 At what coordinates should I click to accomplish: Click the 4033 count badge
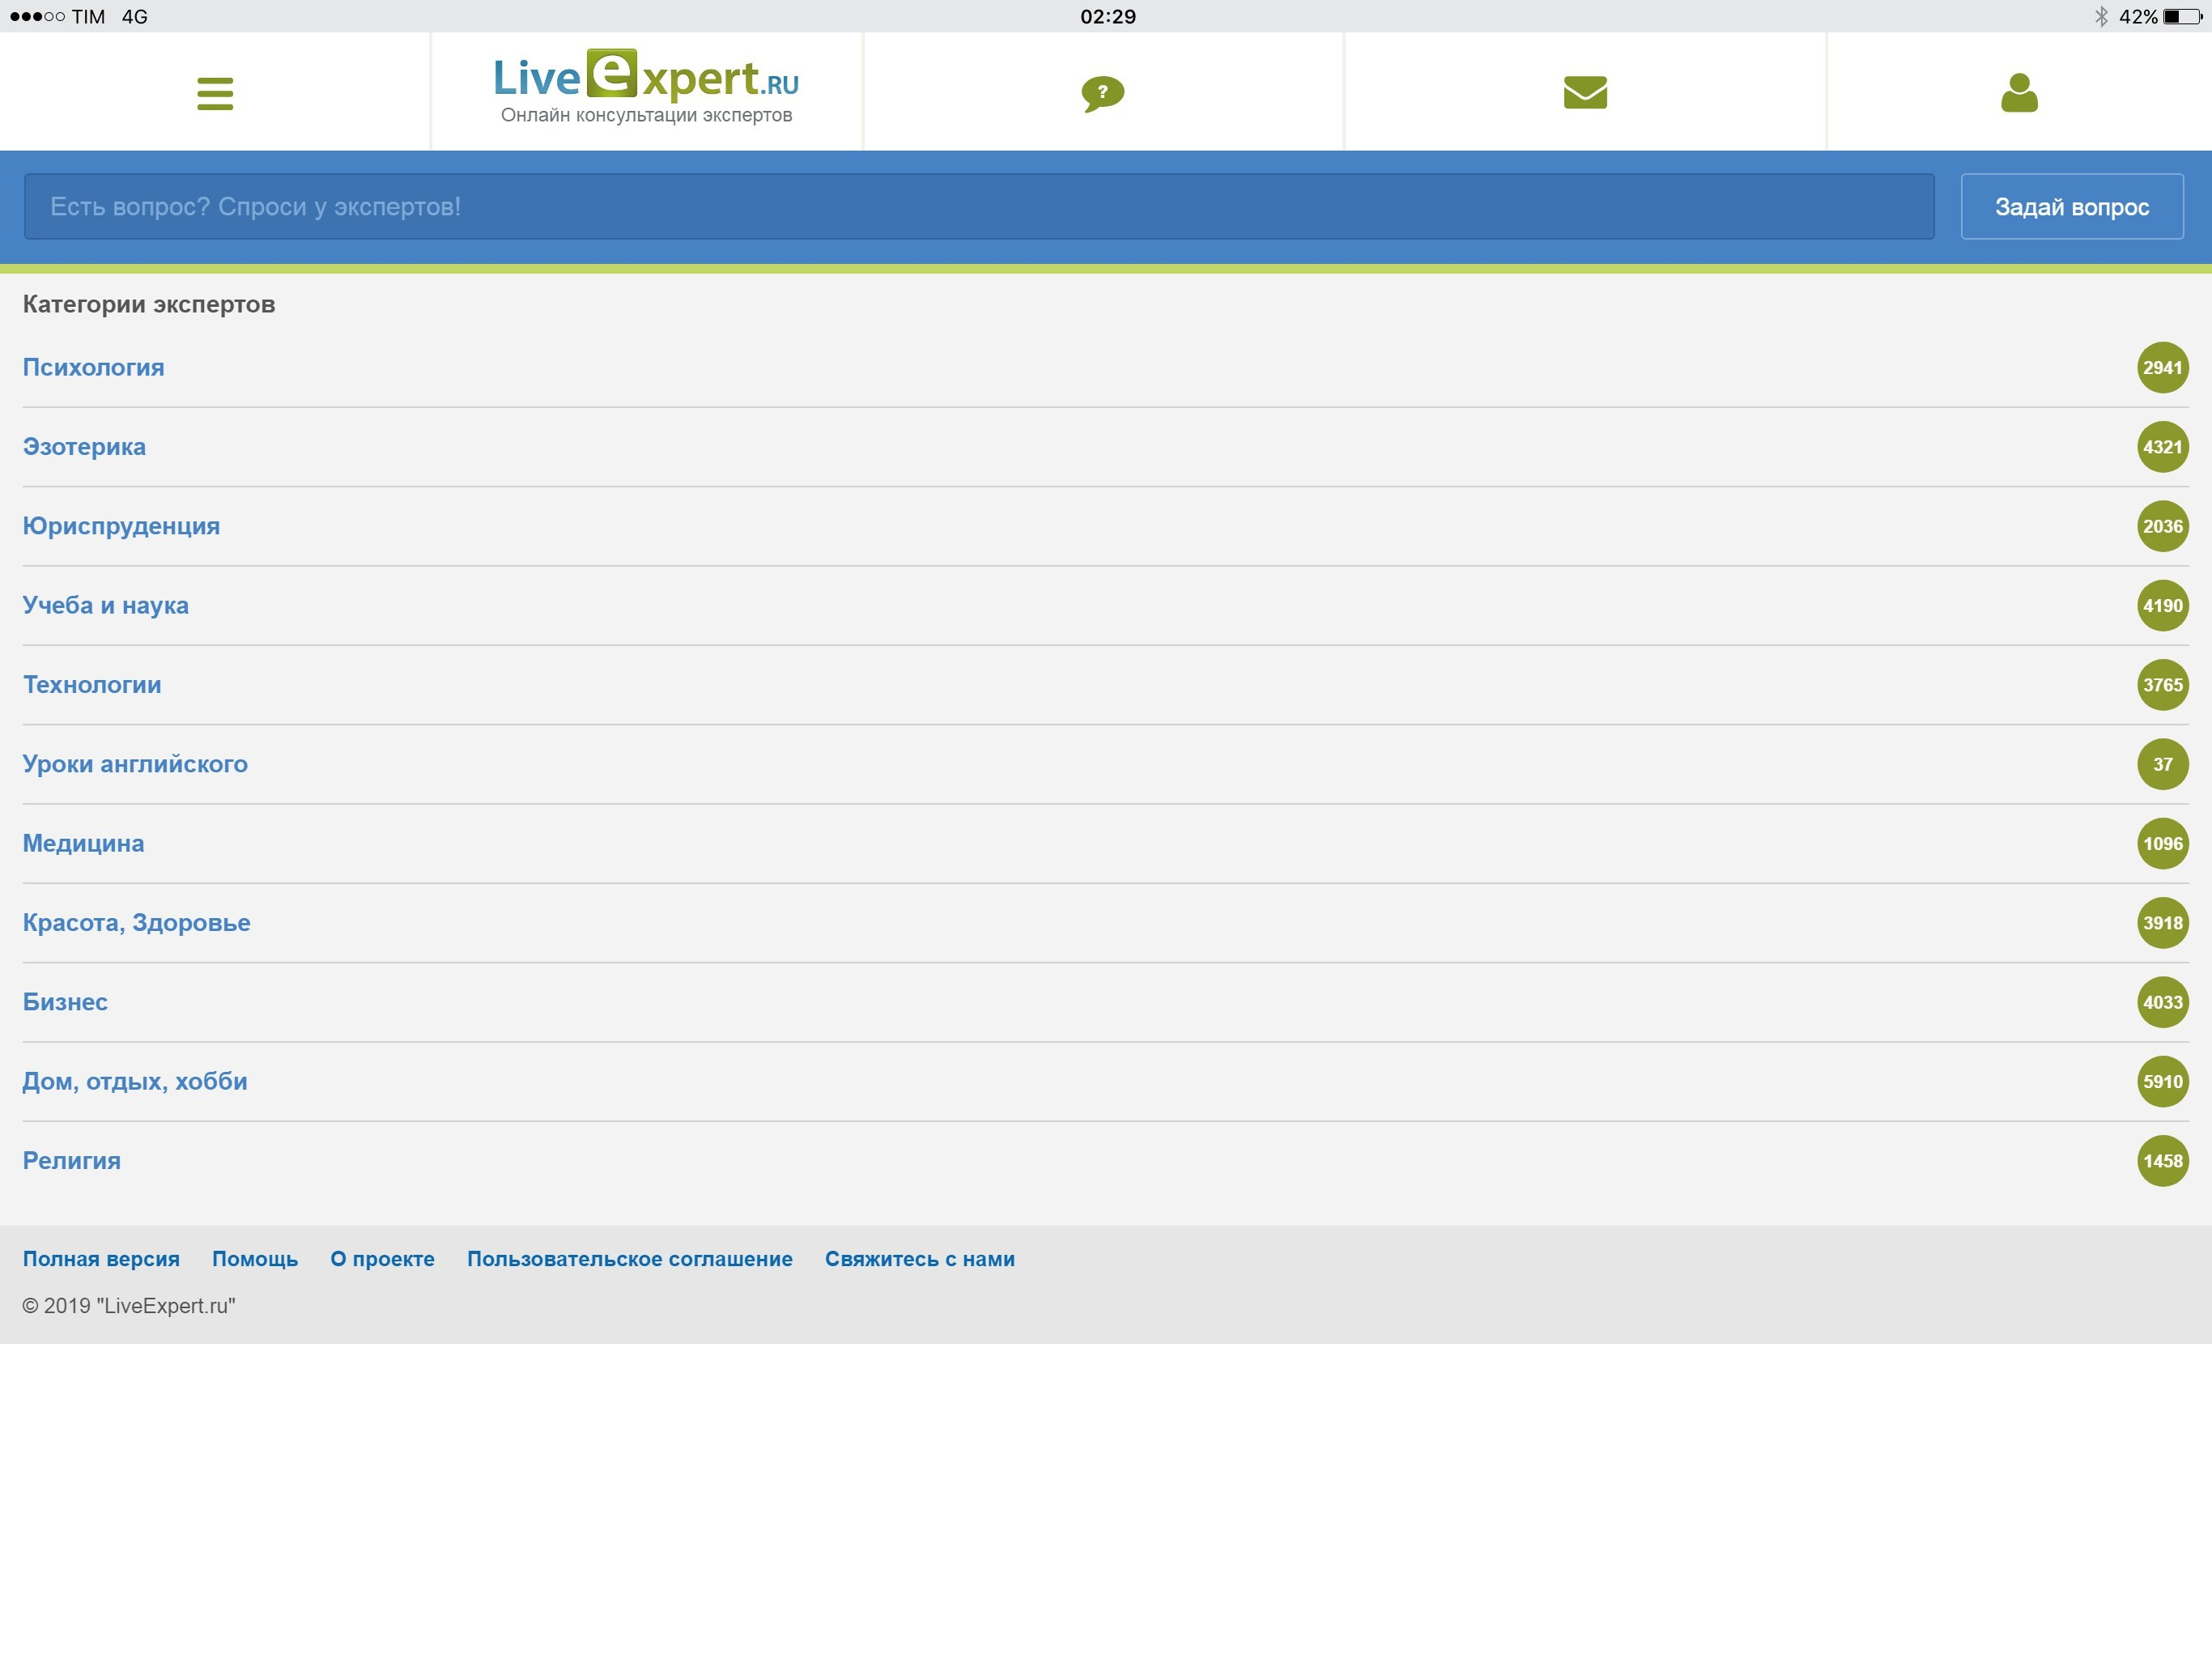click(2162, 1002)
